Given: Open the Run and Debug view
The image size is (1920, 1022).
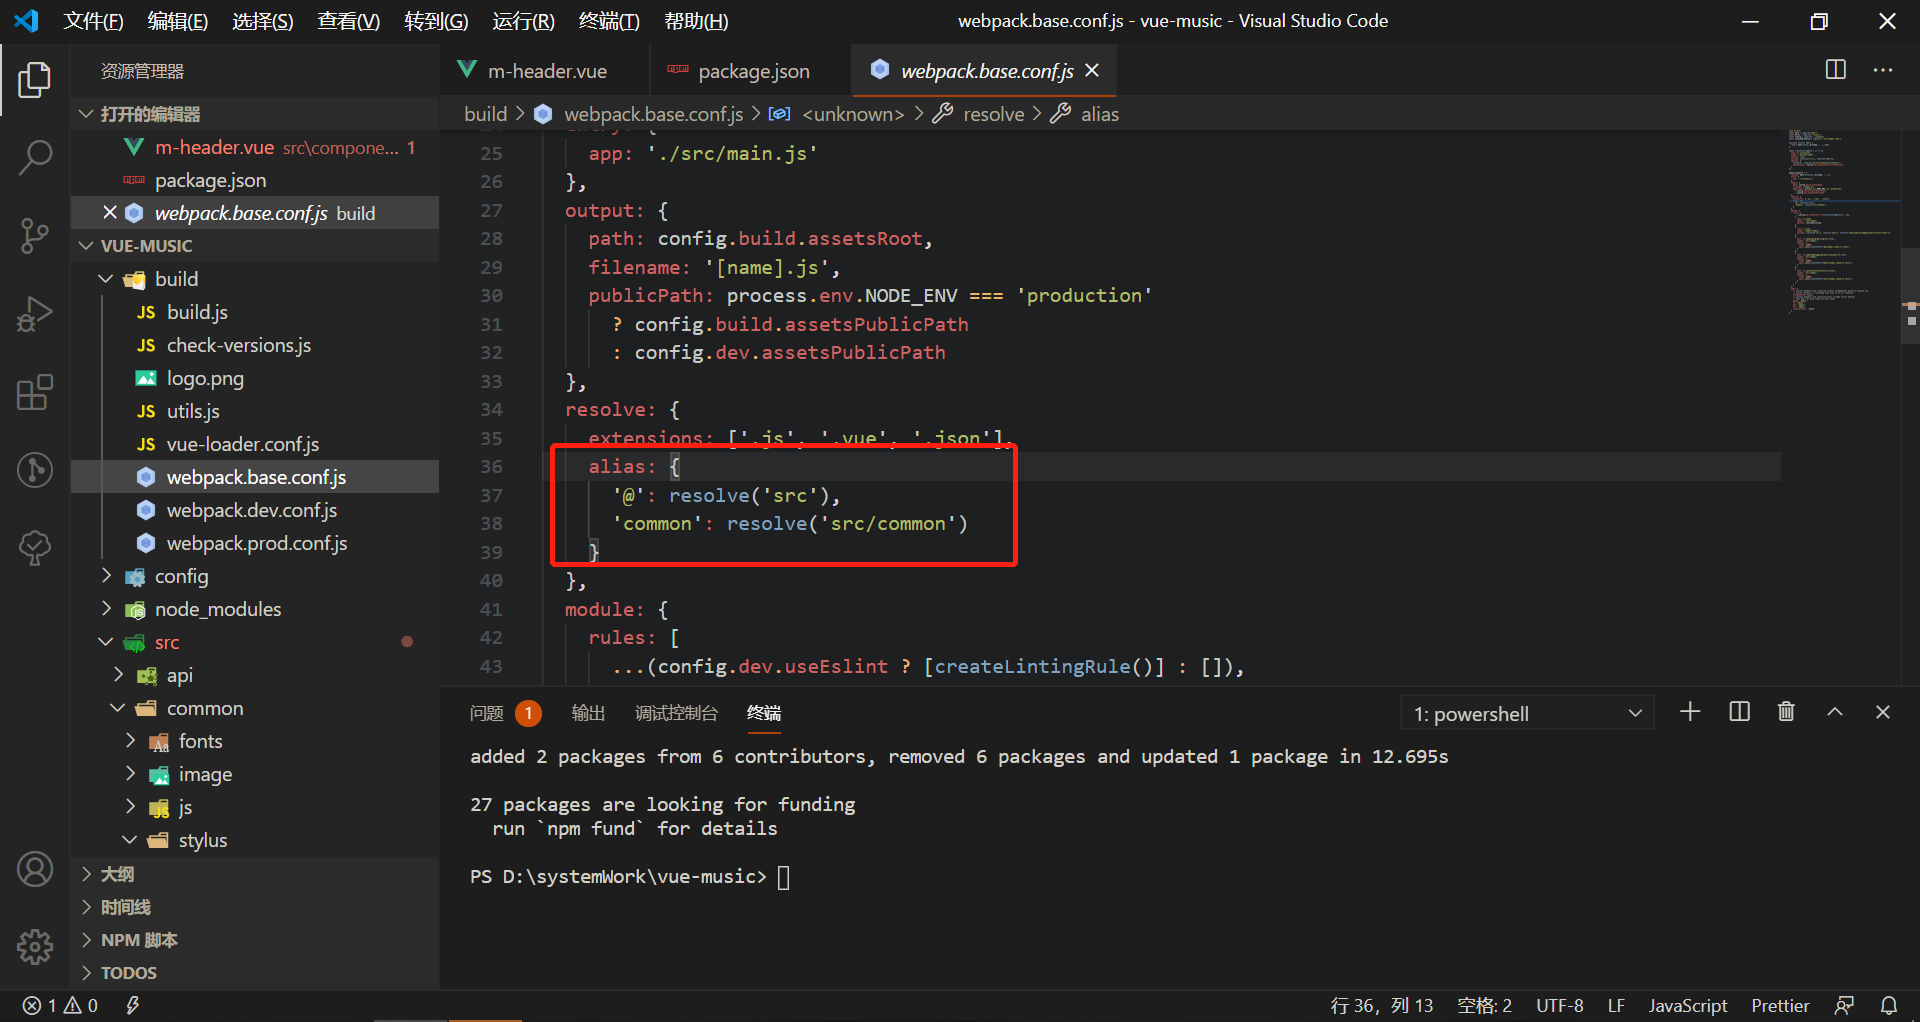Looking at the screenshot, I should [35, 314].
